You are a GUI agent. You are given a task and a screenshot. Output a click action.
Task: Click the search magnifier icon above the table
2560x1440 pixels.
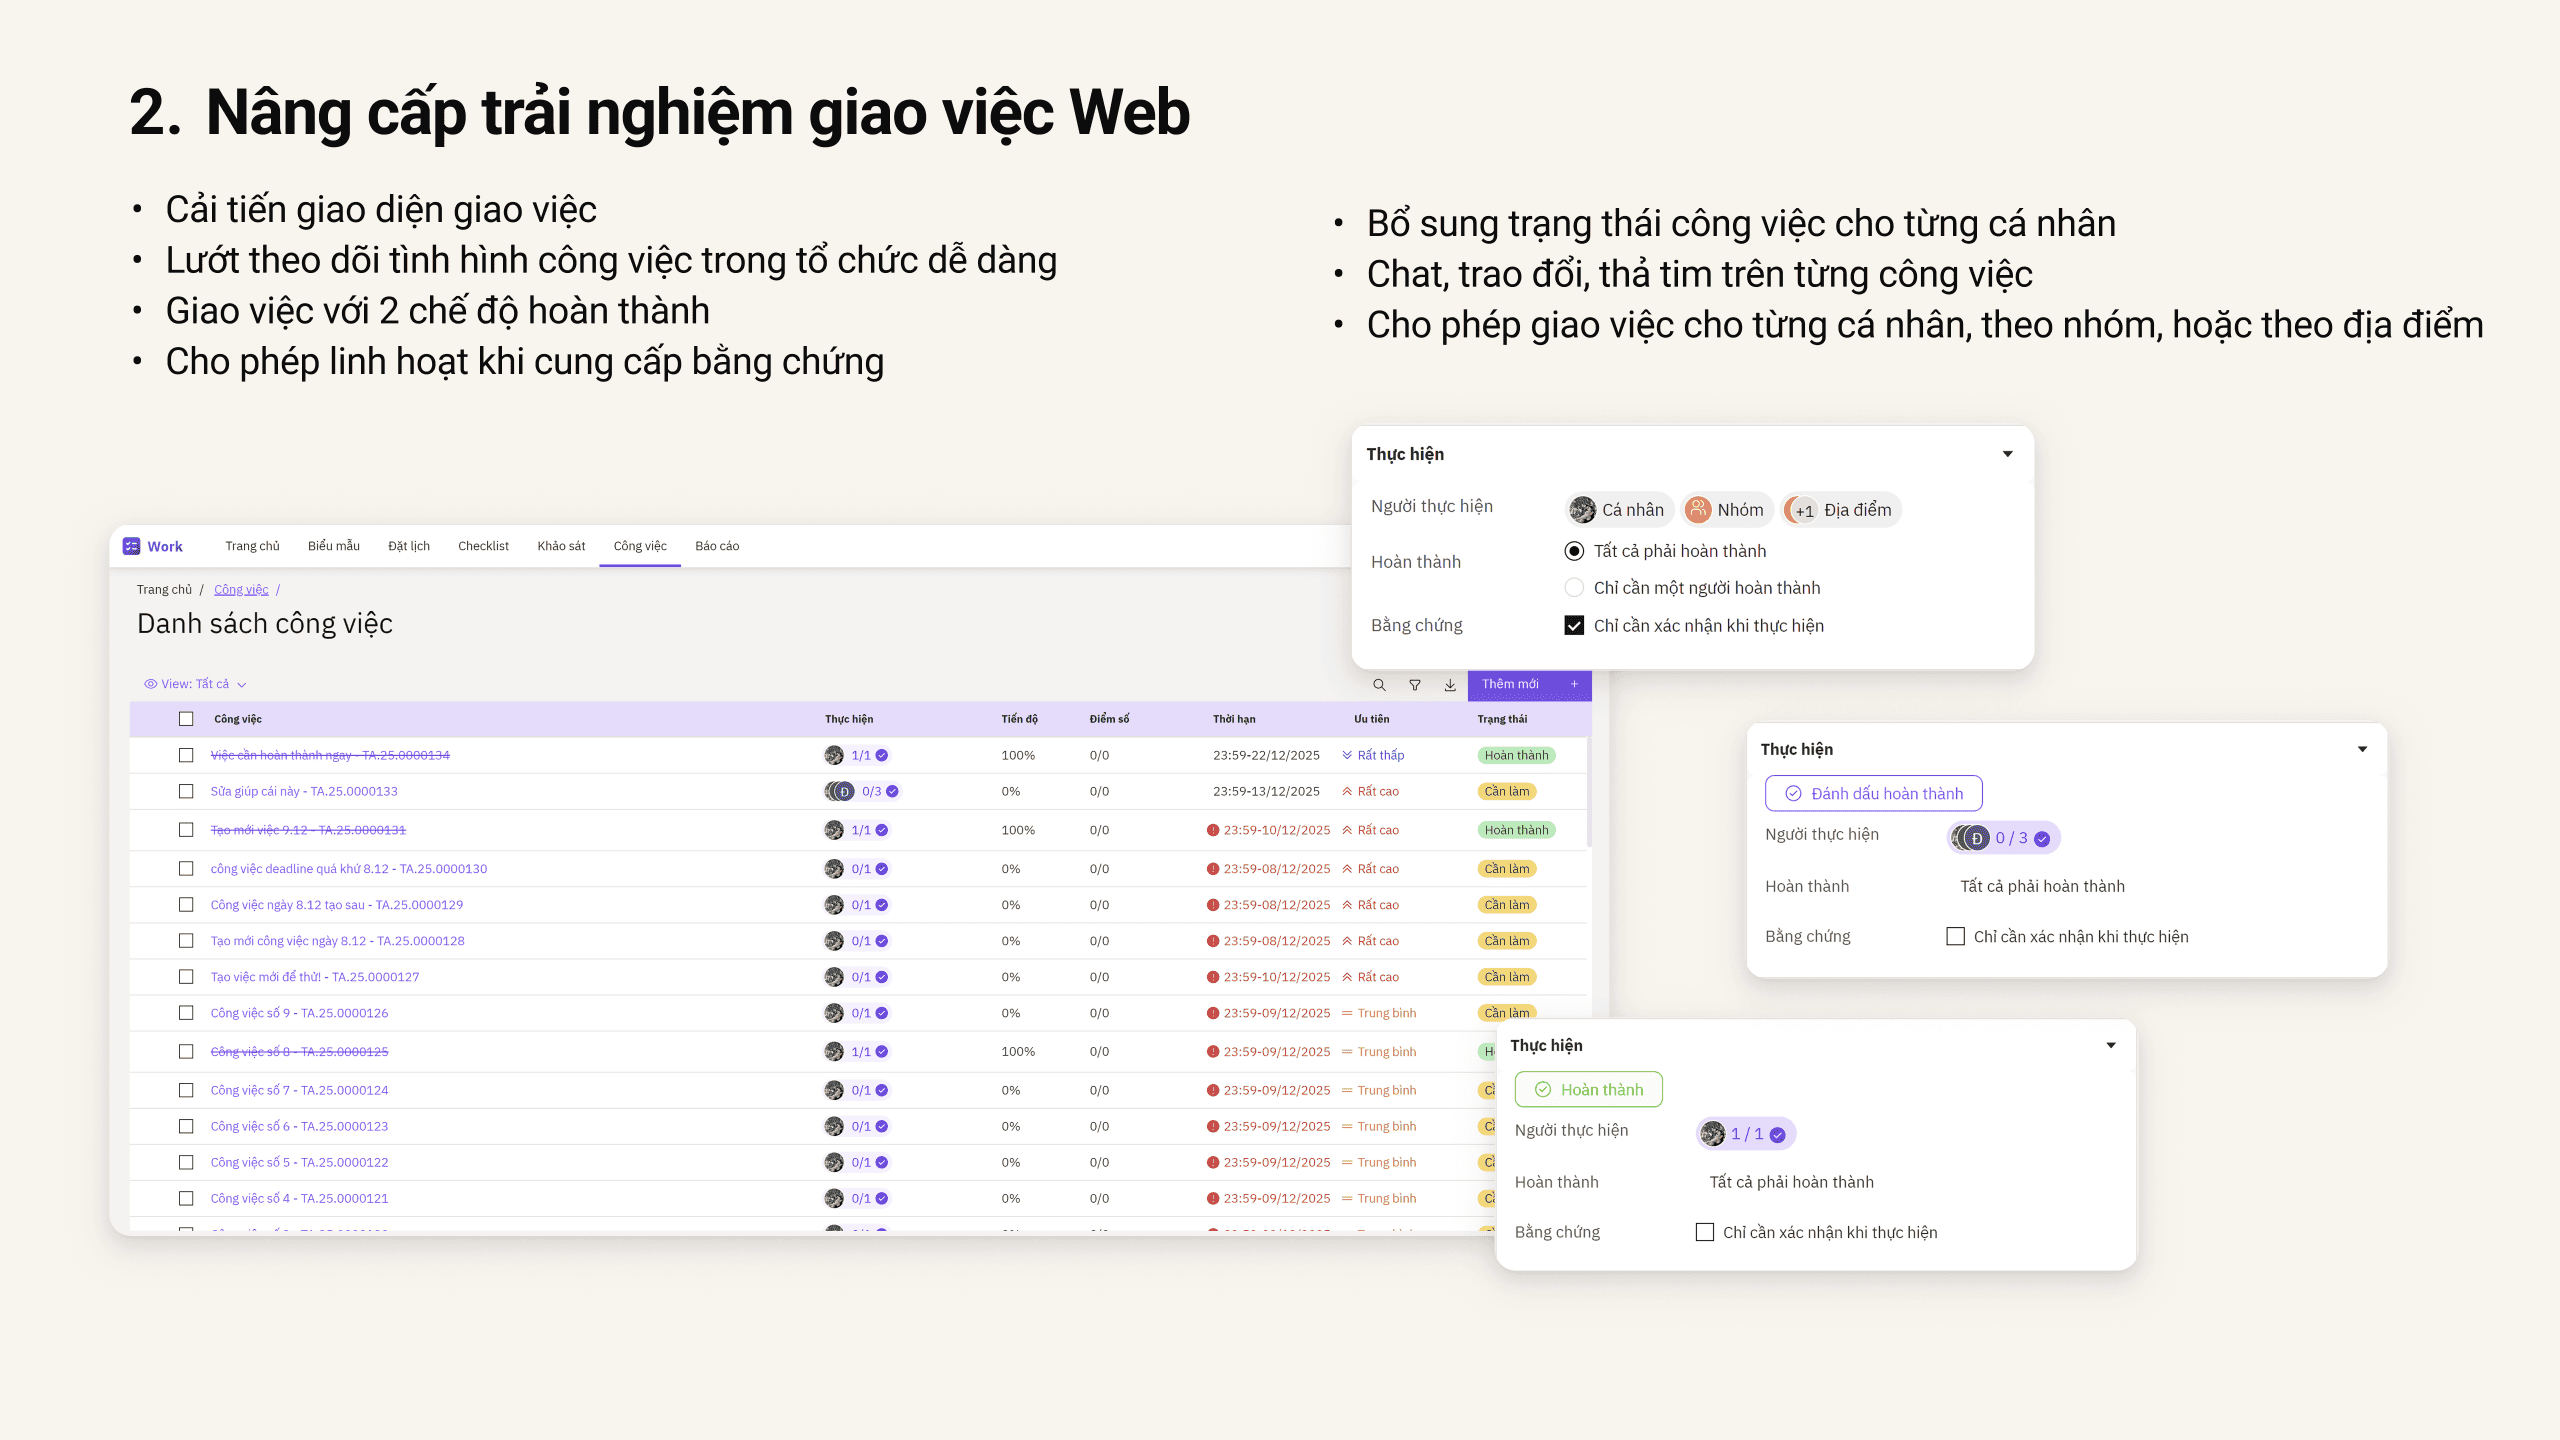click(1379, 685)
